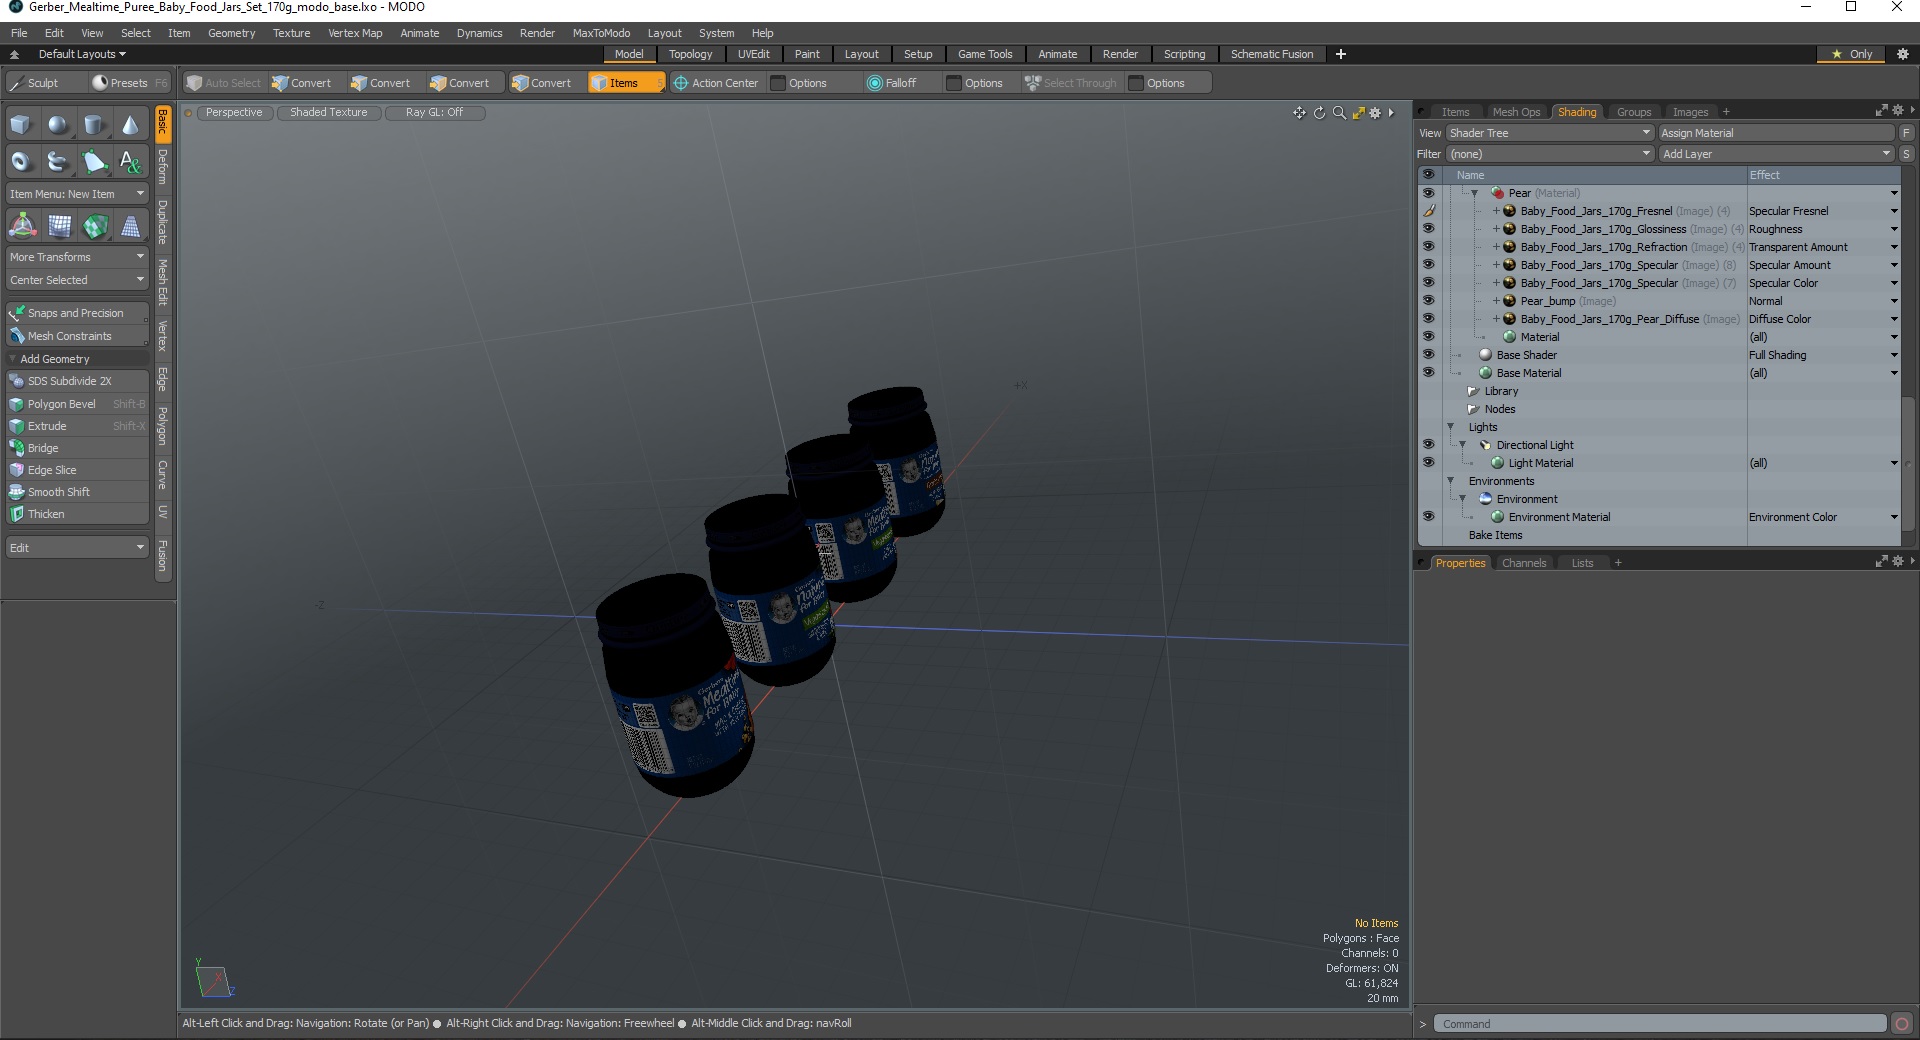The height and width of the screenshot is (1040, 1920).
Task: Collapse the Pear material tree node
Action: [x=1474, y=193]
